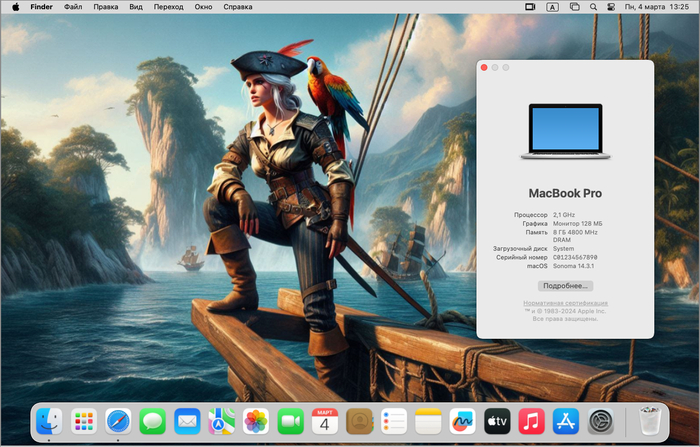This screenshot has width=700, height=447.
Task: Open System Settings gear icon
Action: [600, 421]
